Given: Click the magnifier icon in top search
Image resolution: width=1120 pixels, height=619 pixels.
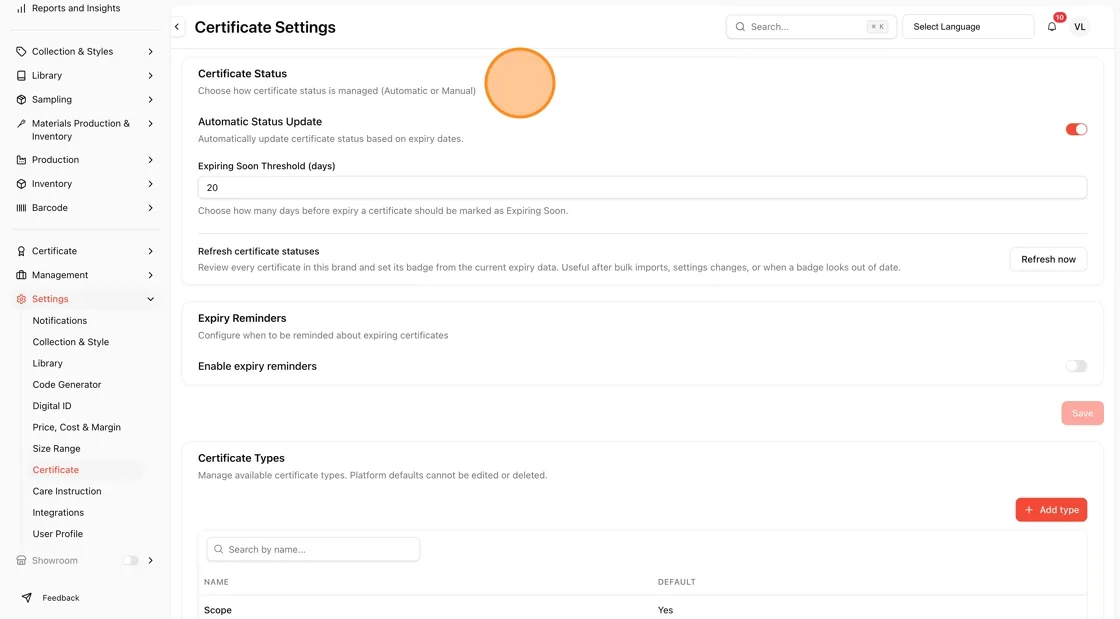Looking at the screenshot, I should 740,26.
